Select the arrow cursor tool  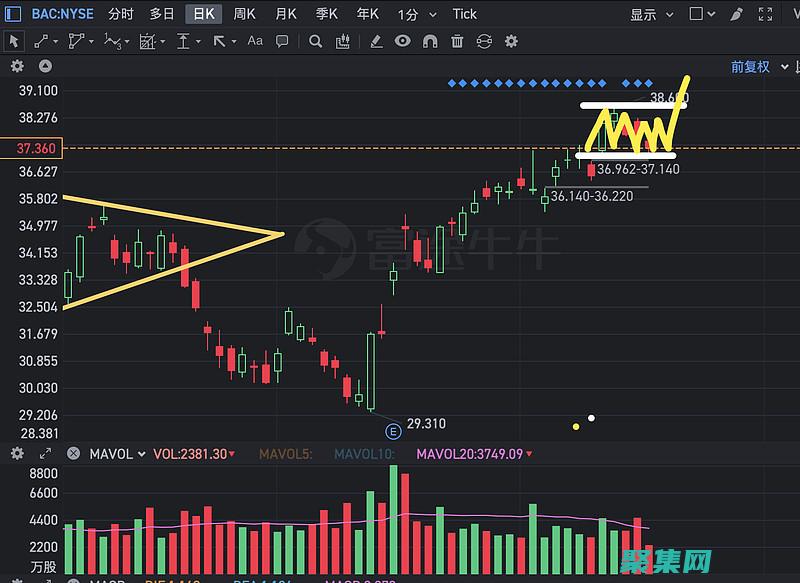point(15,41)
